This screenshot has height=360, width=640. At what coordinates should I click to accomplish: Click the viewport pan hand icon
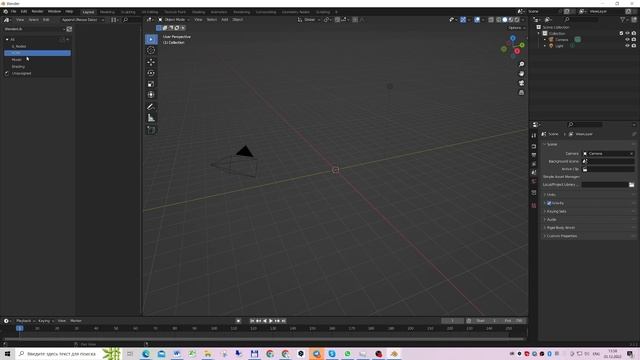coord(521,74)
